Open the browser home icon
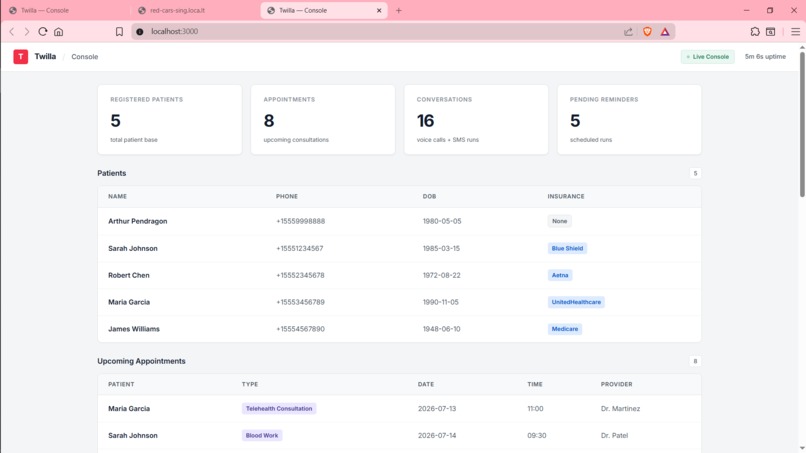806x453 pixels. 59,32
